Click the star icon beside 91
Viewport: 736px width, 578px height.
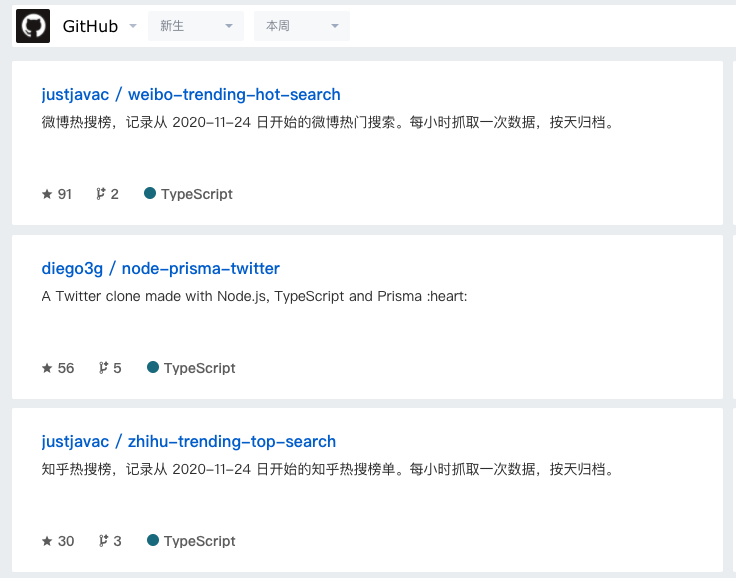coord(47,194)
